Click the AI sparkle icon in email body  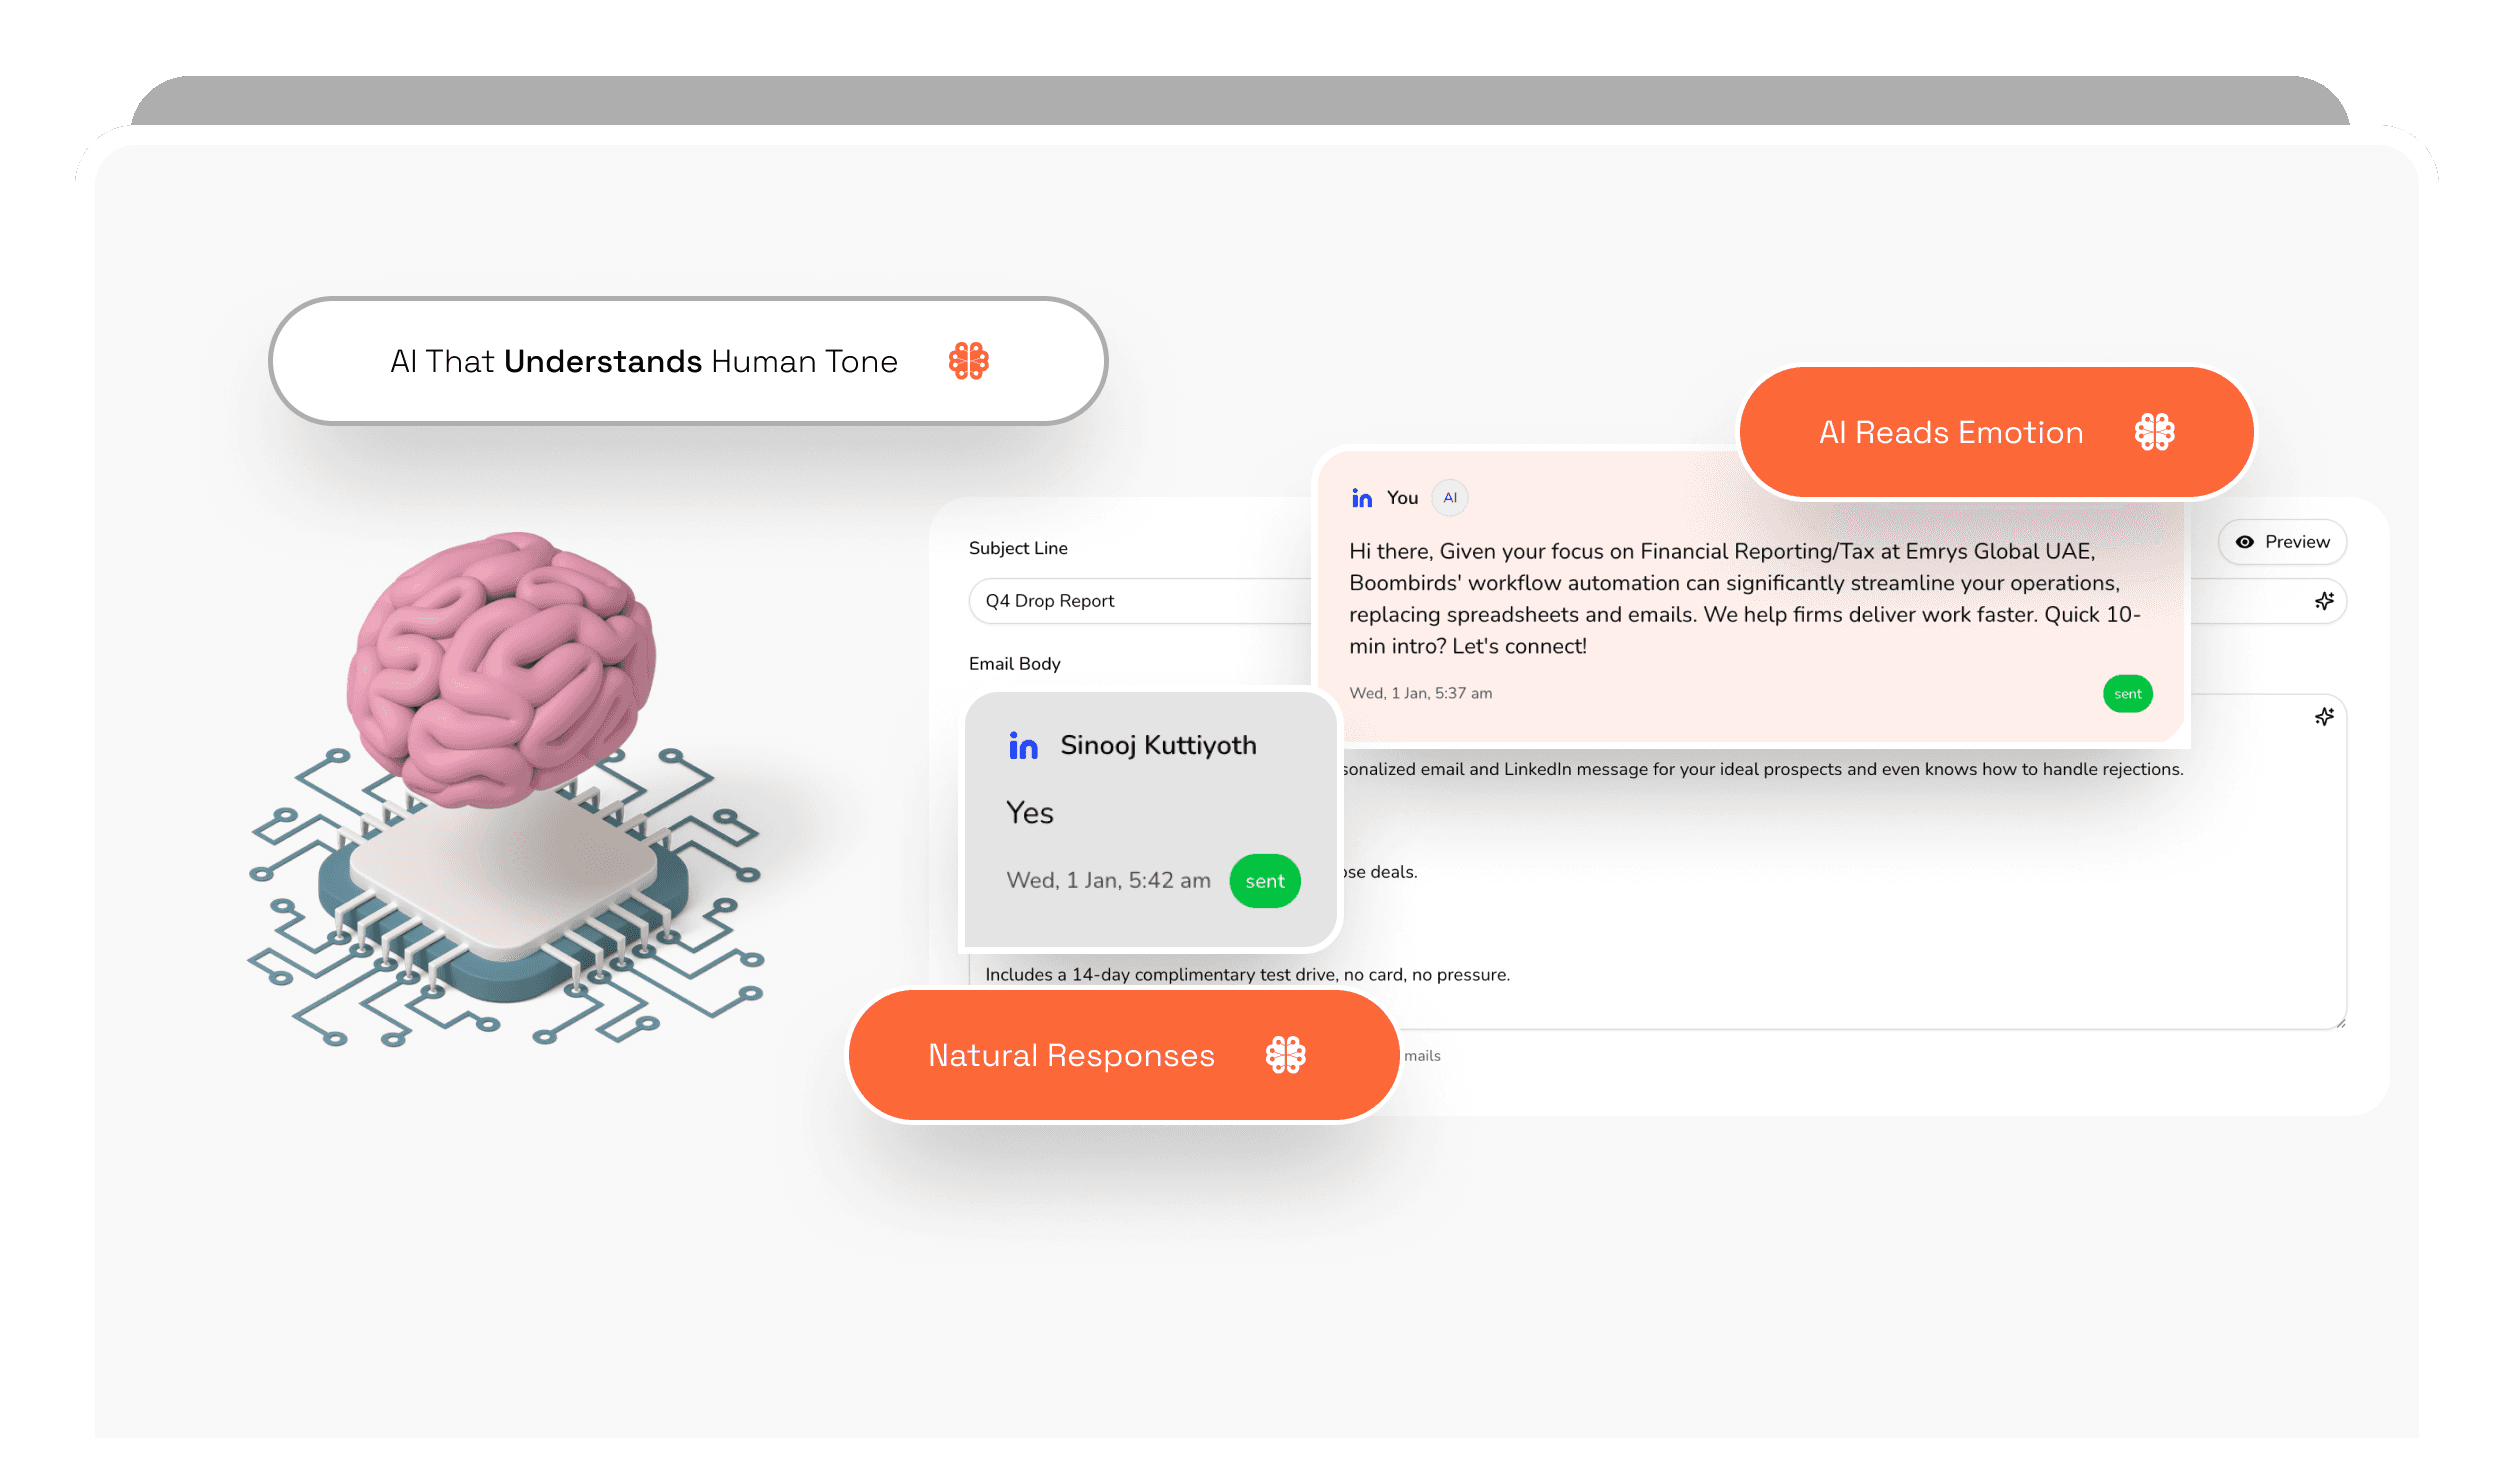(2324, 717)
